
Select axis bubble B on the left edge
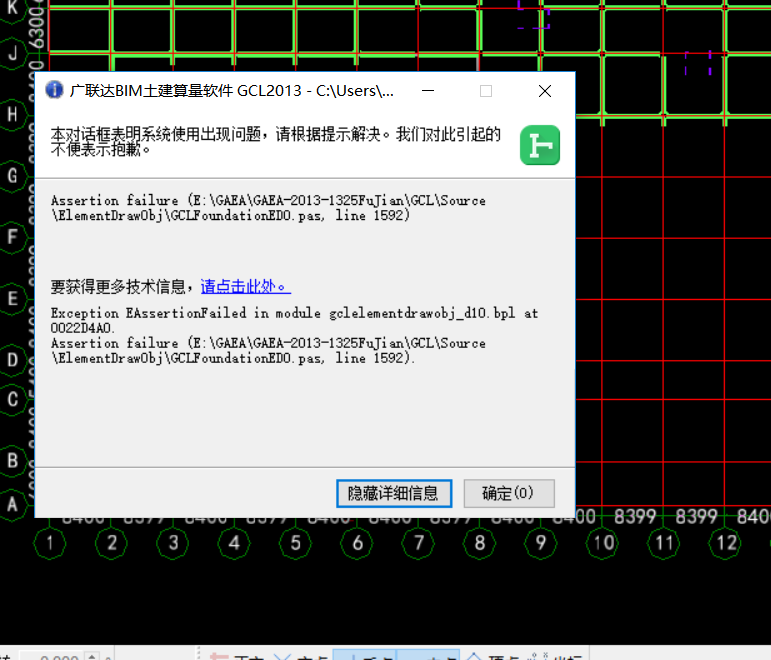(12, 461)
